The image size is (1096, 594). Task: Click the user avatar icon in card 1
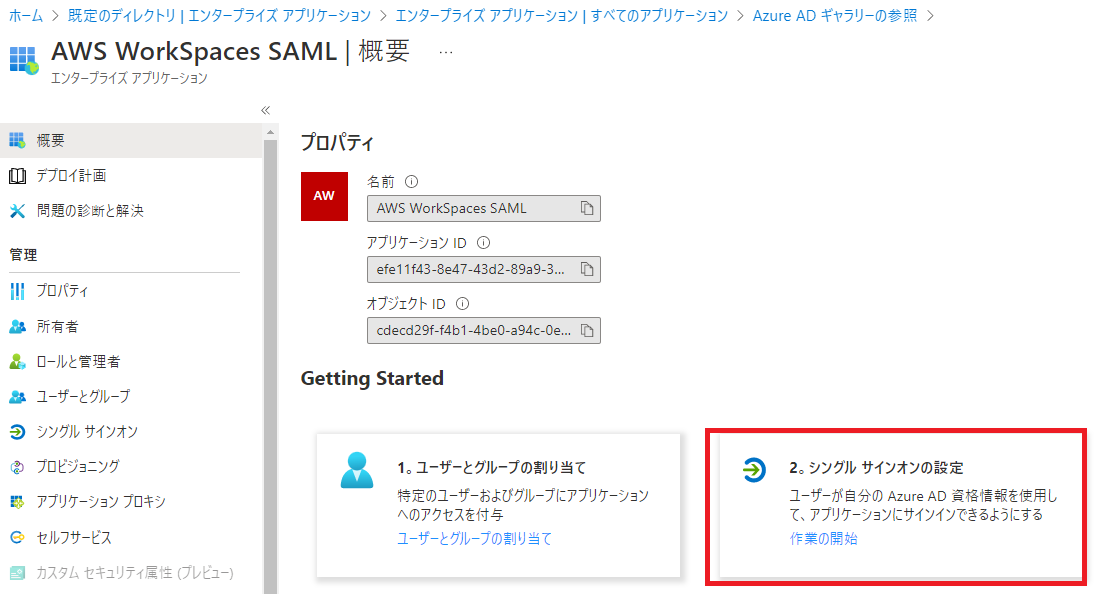[357, 470]
